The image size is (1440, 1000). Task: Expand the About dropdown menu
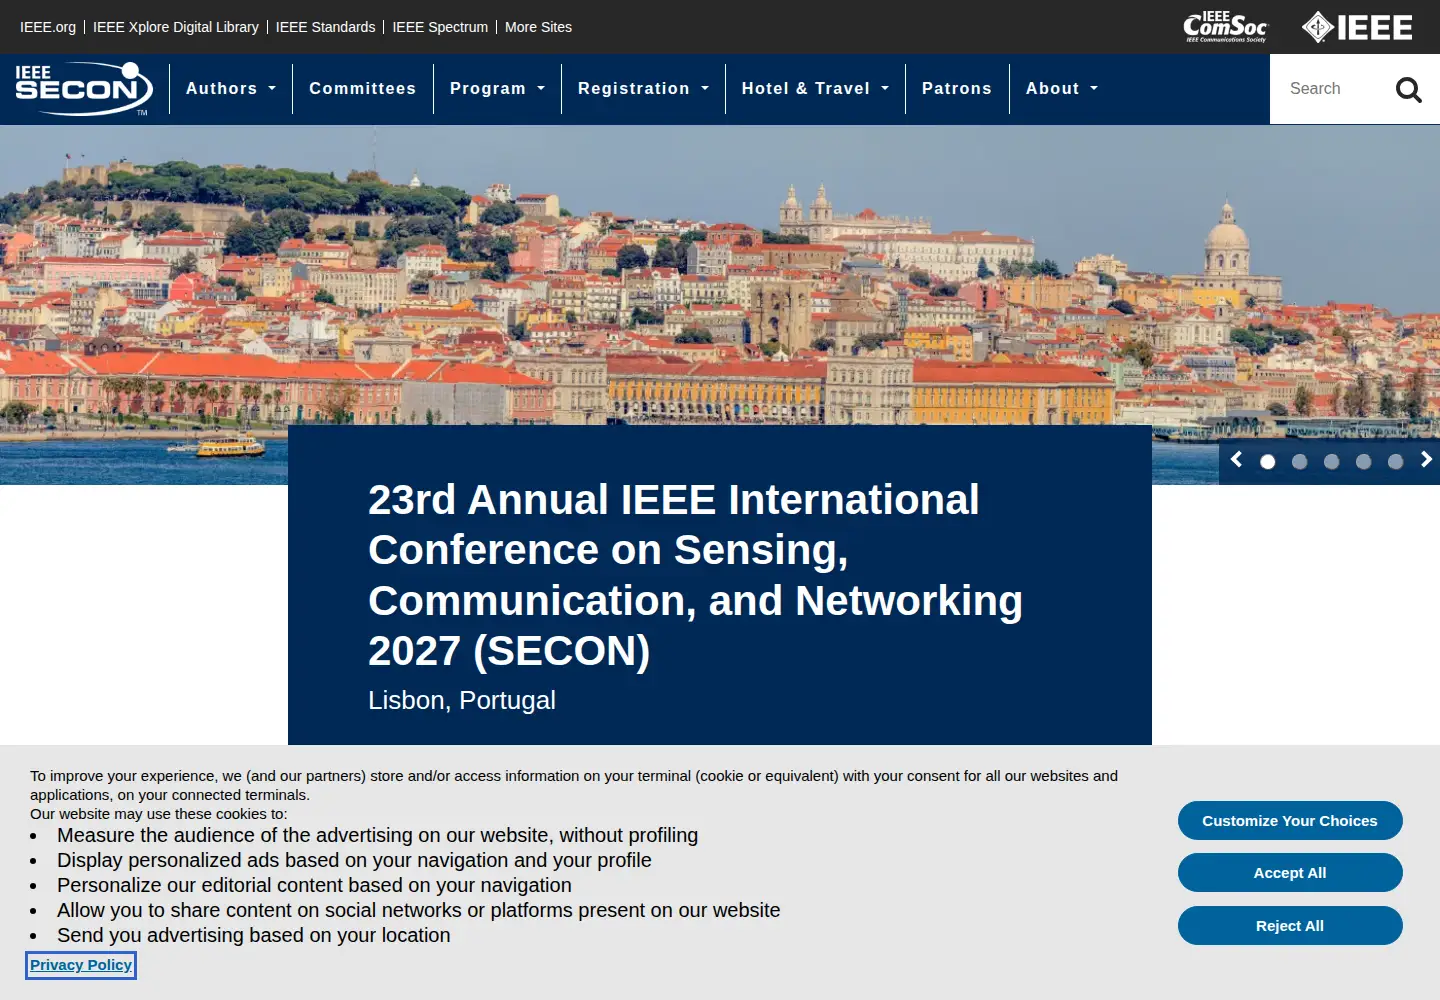pyautogui.click(x=1061, y=89)
